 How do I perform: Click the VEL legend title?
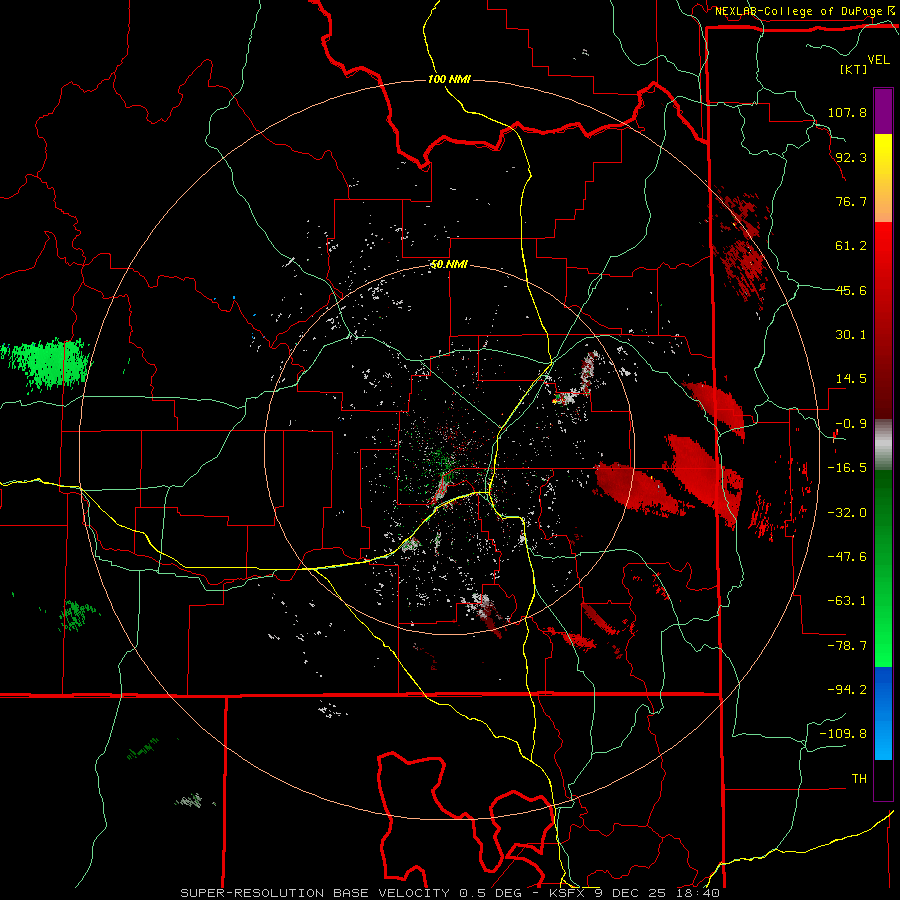point(878,60)
